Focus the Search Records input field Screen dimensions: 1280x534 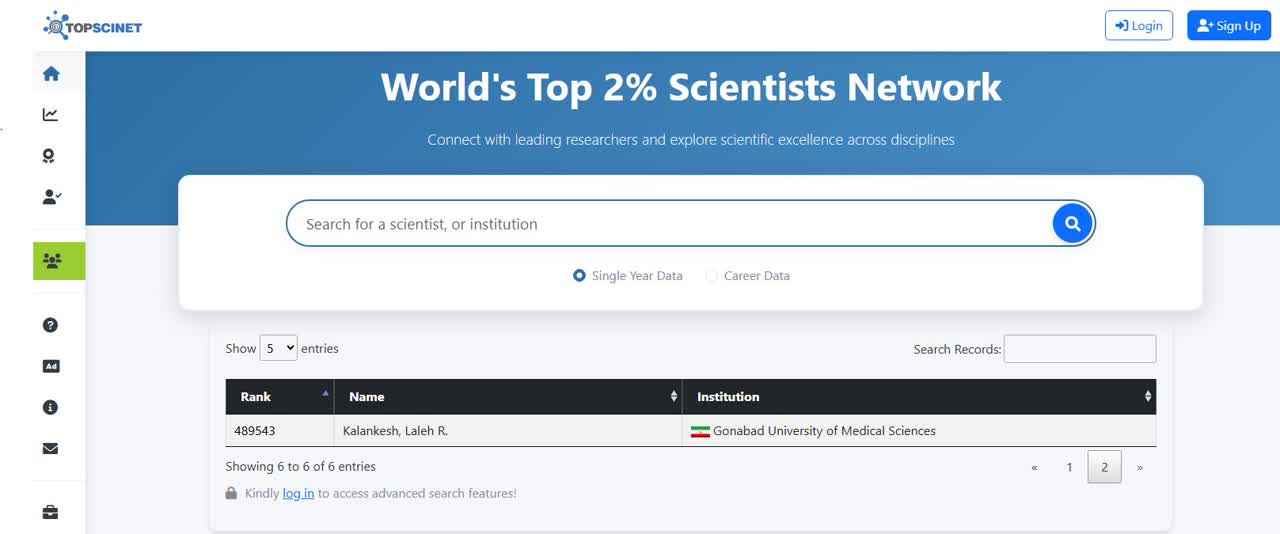pyautogui.click(x=1079, y=349)
